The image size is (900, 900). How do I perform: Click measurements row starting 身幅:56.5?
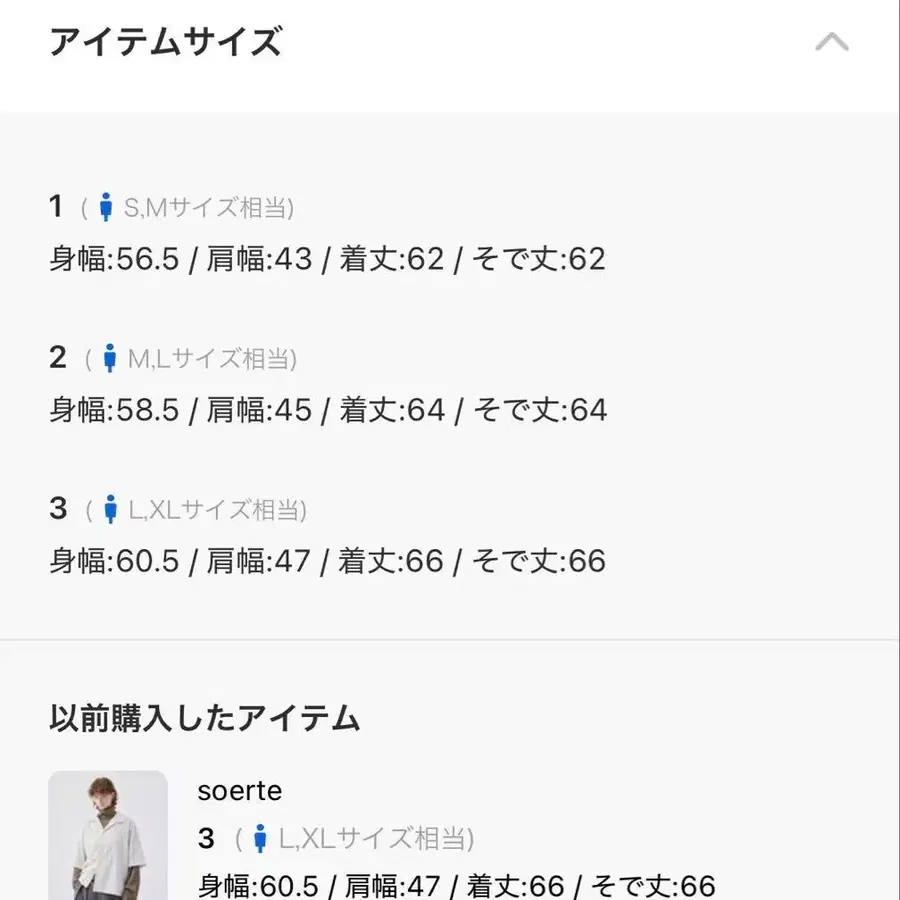click(328, 260)
